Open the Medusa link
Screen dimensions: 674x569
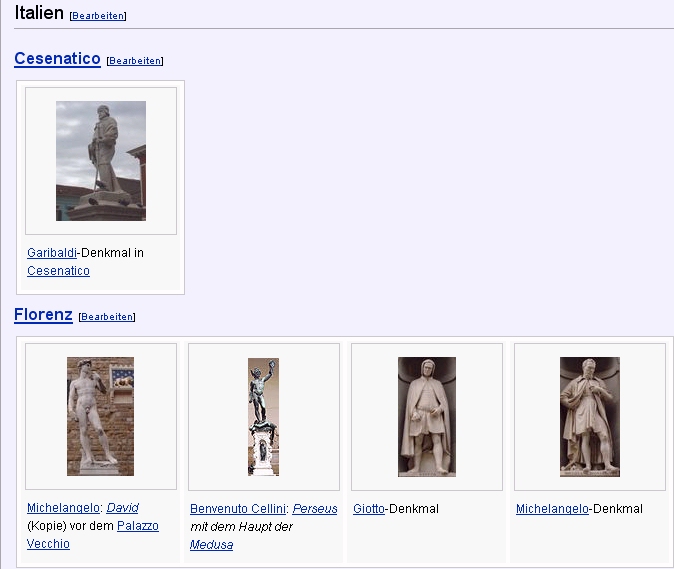(211, 545)
